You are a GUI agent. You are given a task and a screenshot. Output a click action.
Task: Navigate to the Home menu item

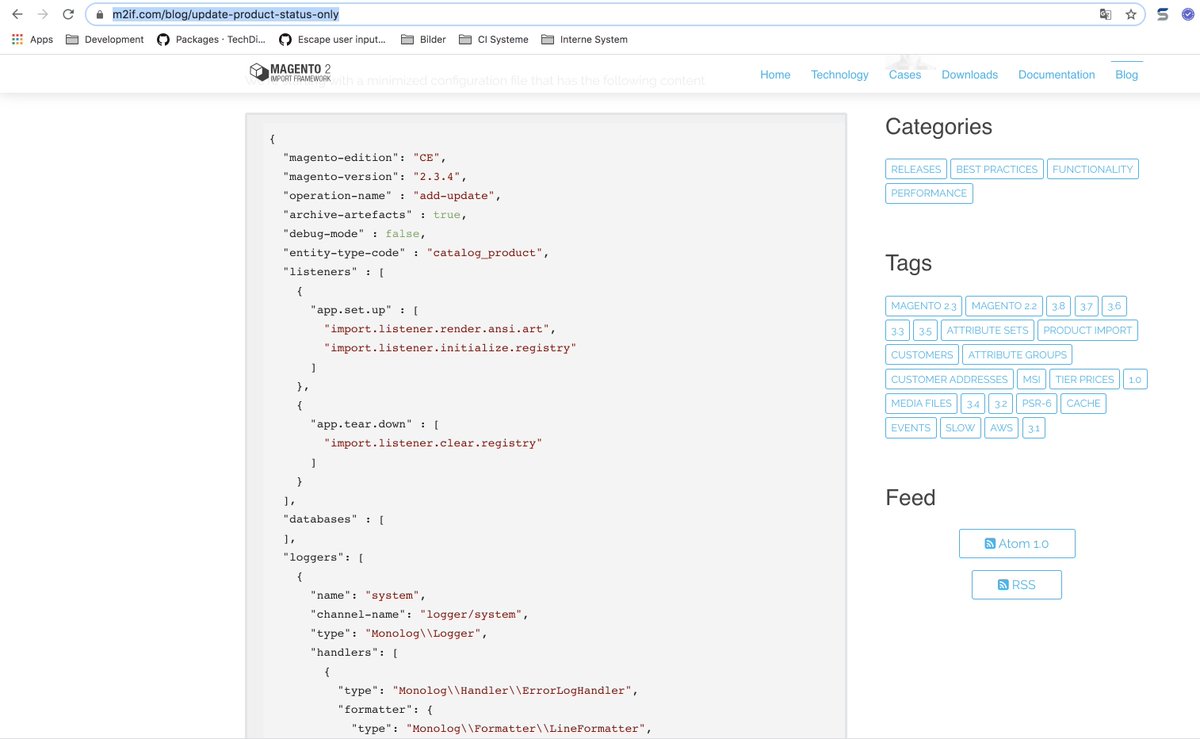click(x=775, y=75)
